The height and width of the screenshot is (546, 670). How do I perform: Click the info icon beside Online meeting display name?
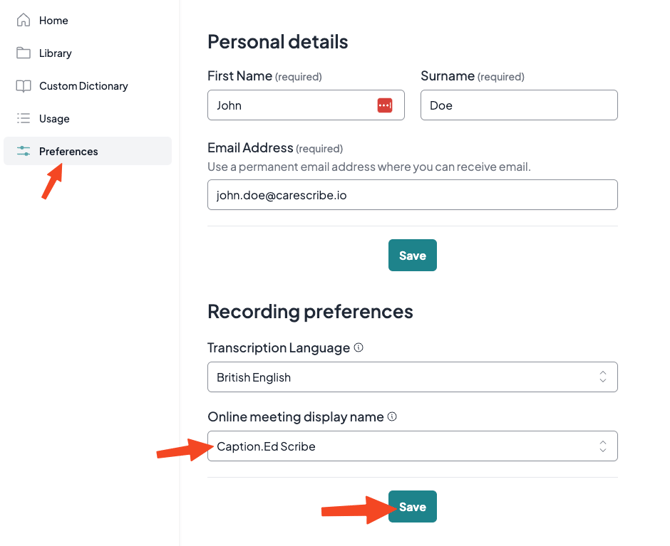coord(392,417)
